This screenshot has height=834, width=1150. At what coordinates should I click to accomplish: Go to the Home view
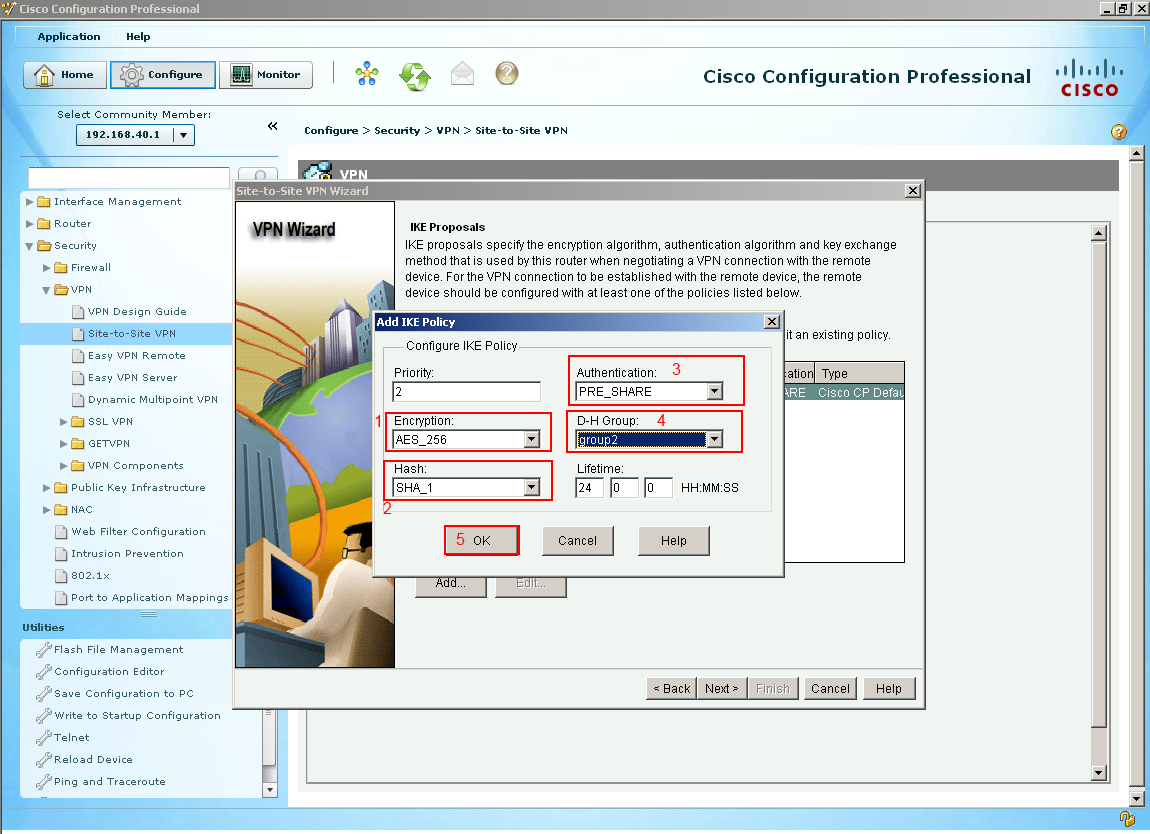(65, 75)
